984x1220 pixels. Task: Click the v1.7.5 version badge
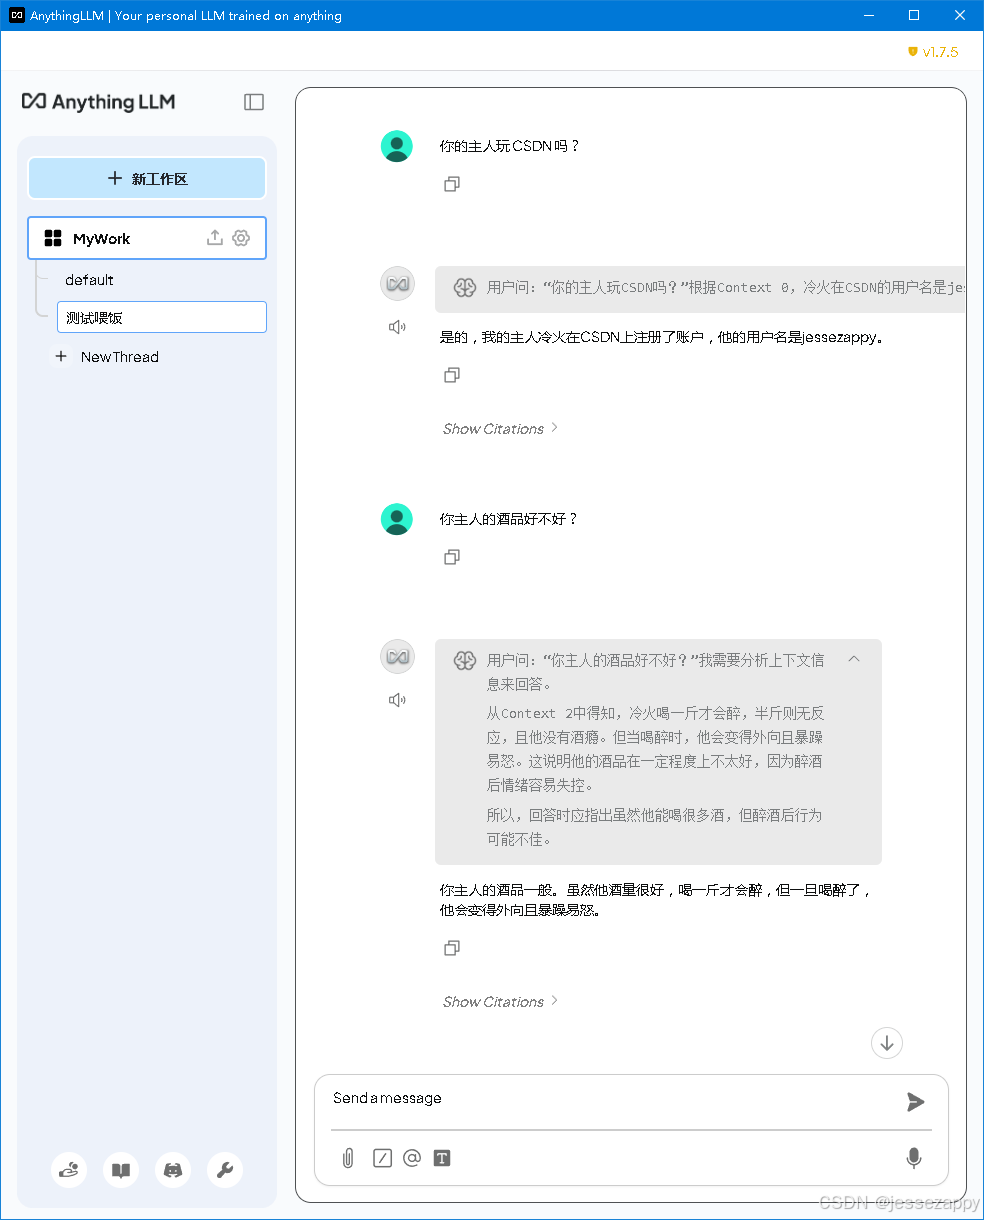click(x=933, y=52)
